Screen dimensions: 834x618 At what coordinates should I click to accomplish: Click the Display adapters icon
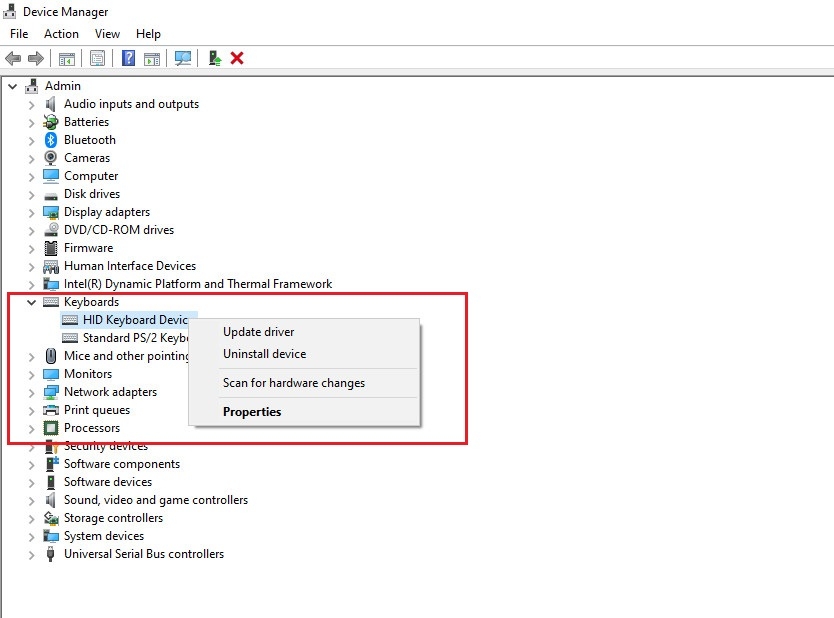click(51, 212)
